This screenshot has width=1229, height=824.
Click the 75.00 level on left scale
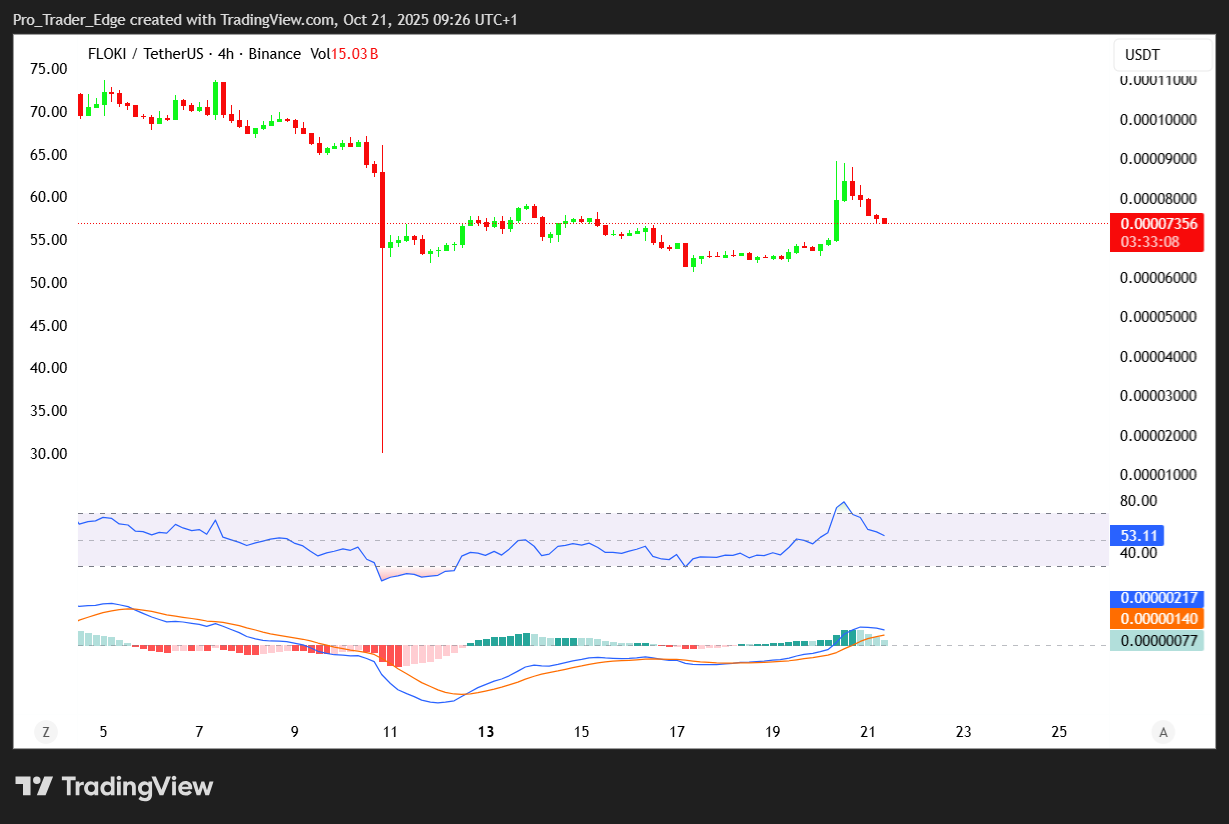pos(48,69)
